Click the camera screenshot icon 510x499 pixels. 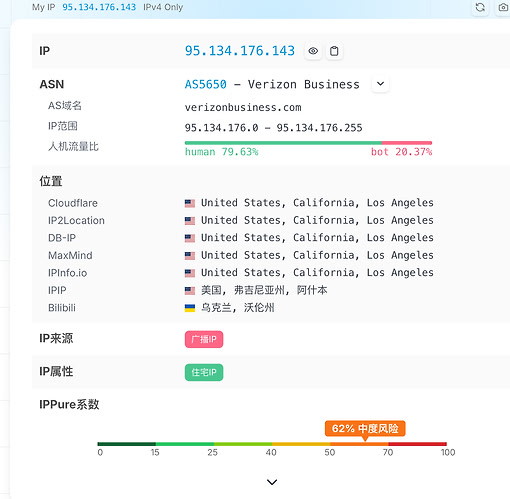[503, 7]
